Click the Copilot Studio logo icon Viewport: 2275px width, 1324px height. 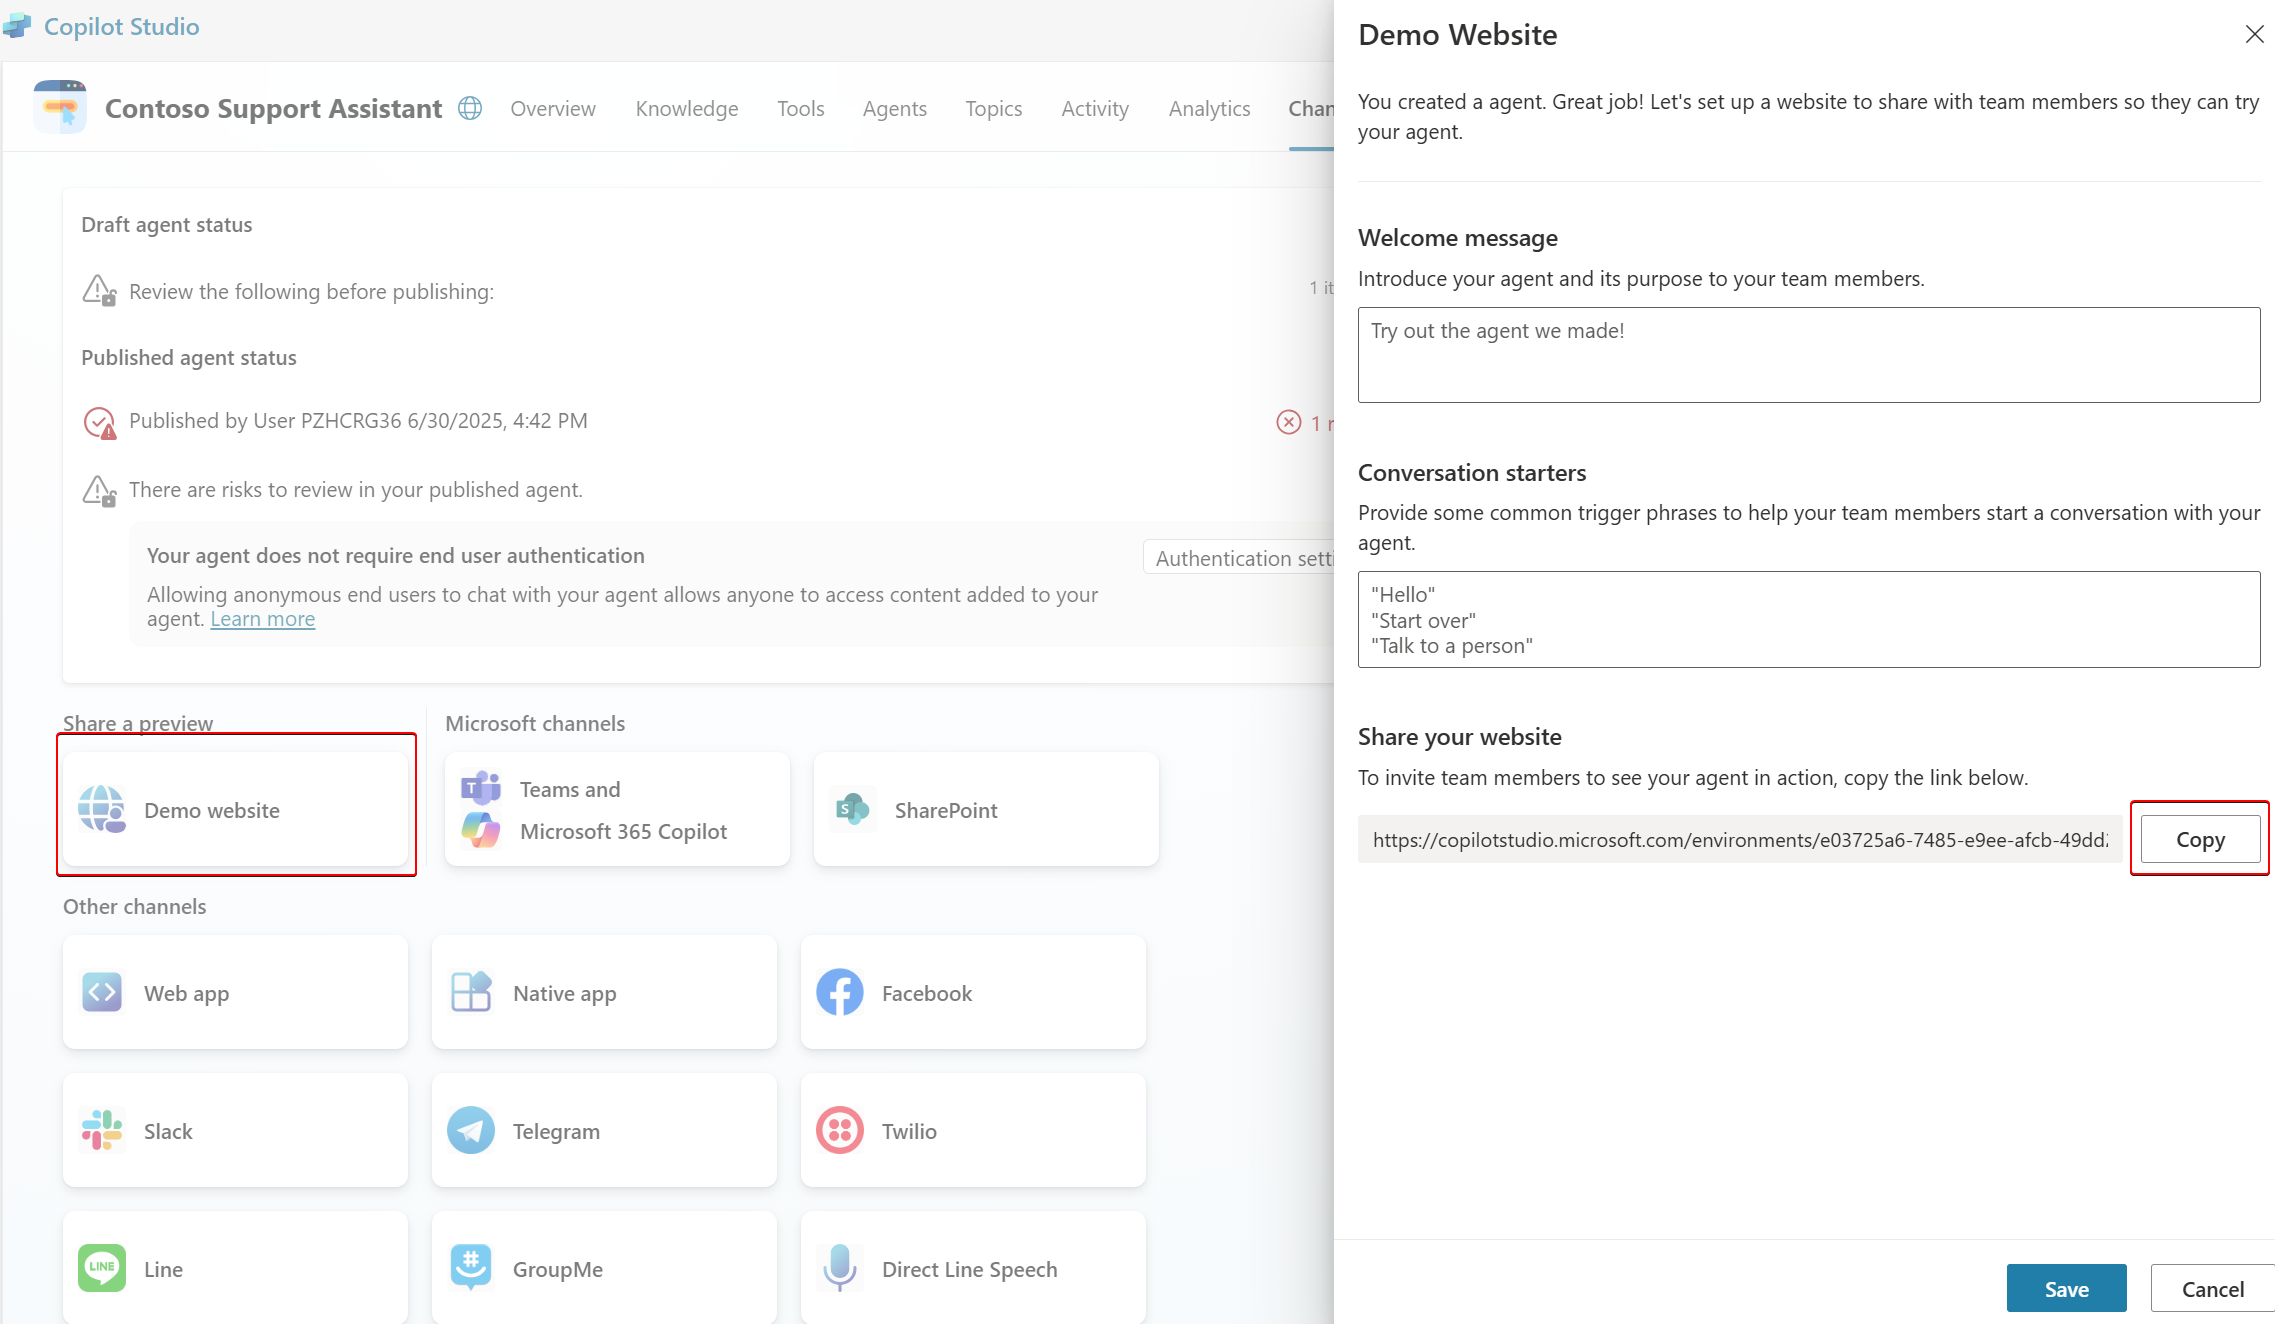[17, 26]
